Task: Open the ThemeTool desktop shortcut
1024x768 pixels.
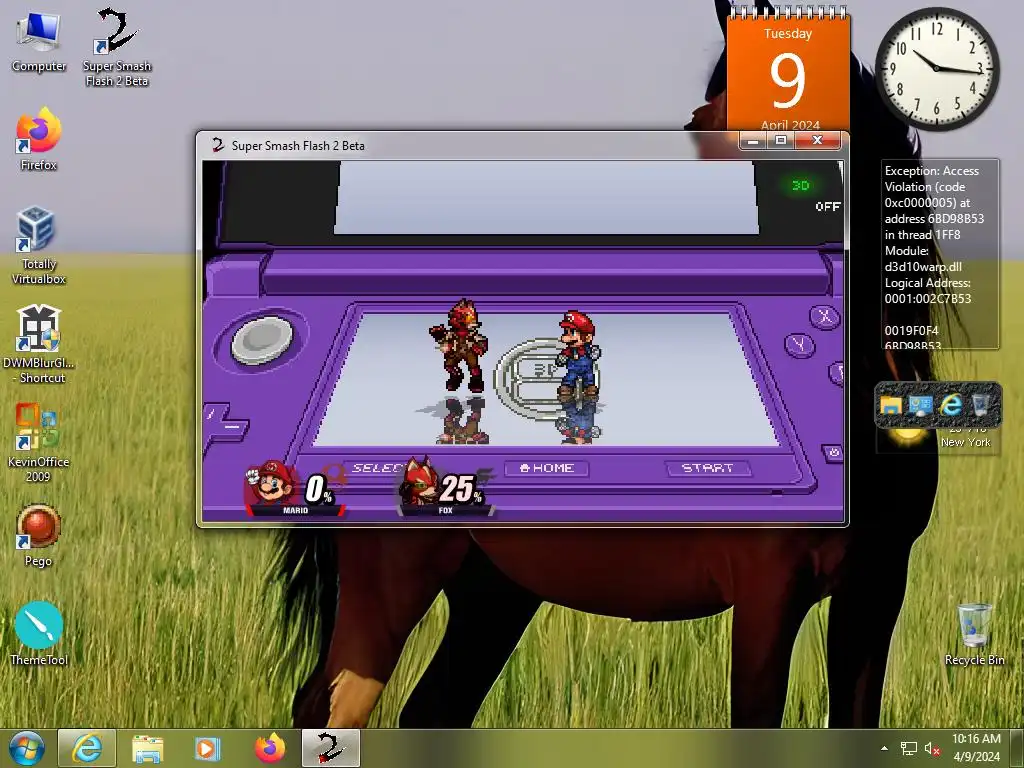Action: (39, 633)
